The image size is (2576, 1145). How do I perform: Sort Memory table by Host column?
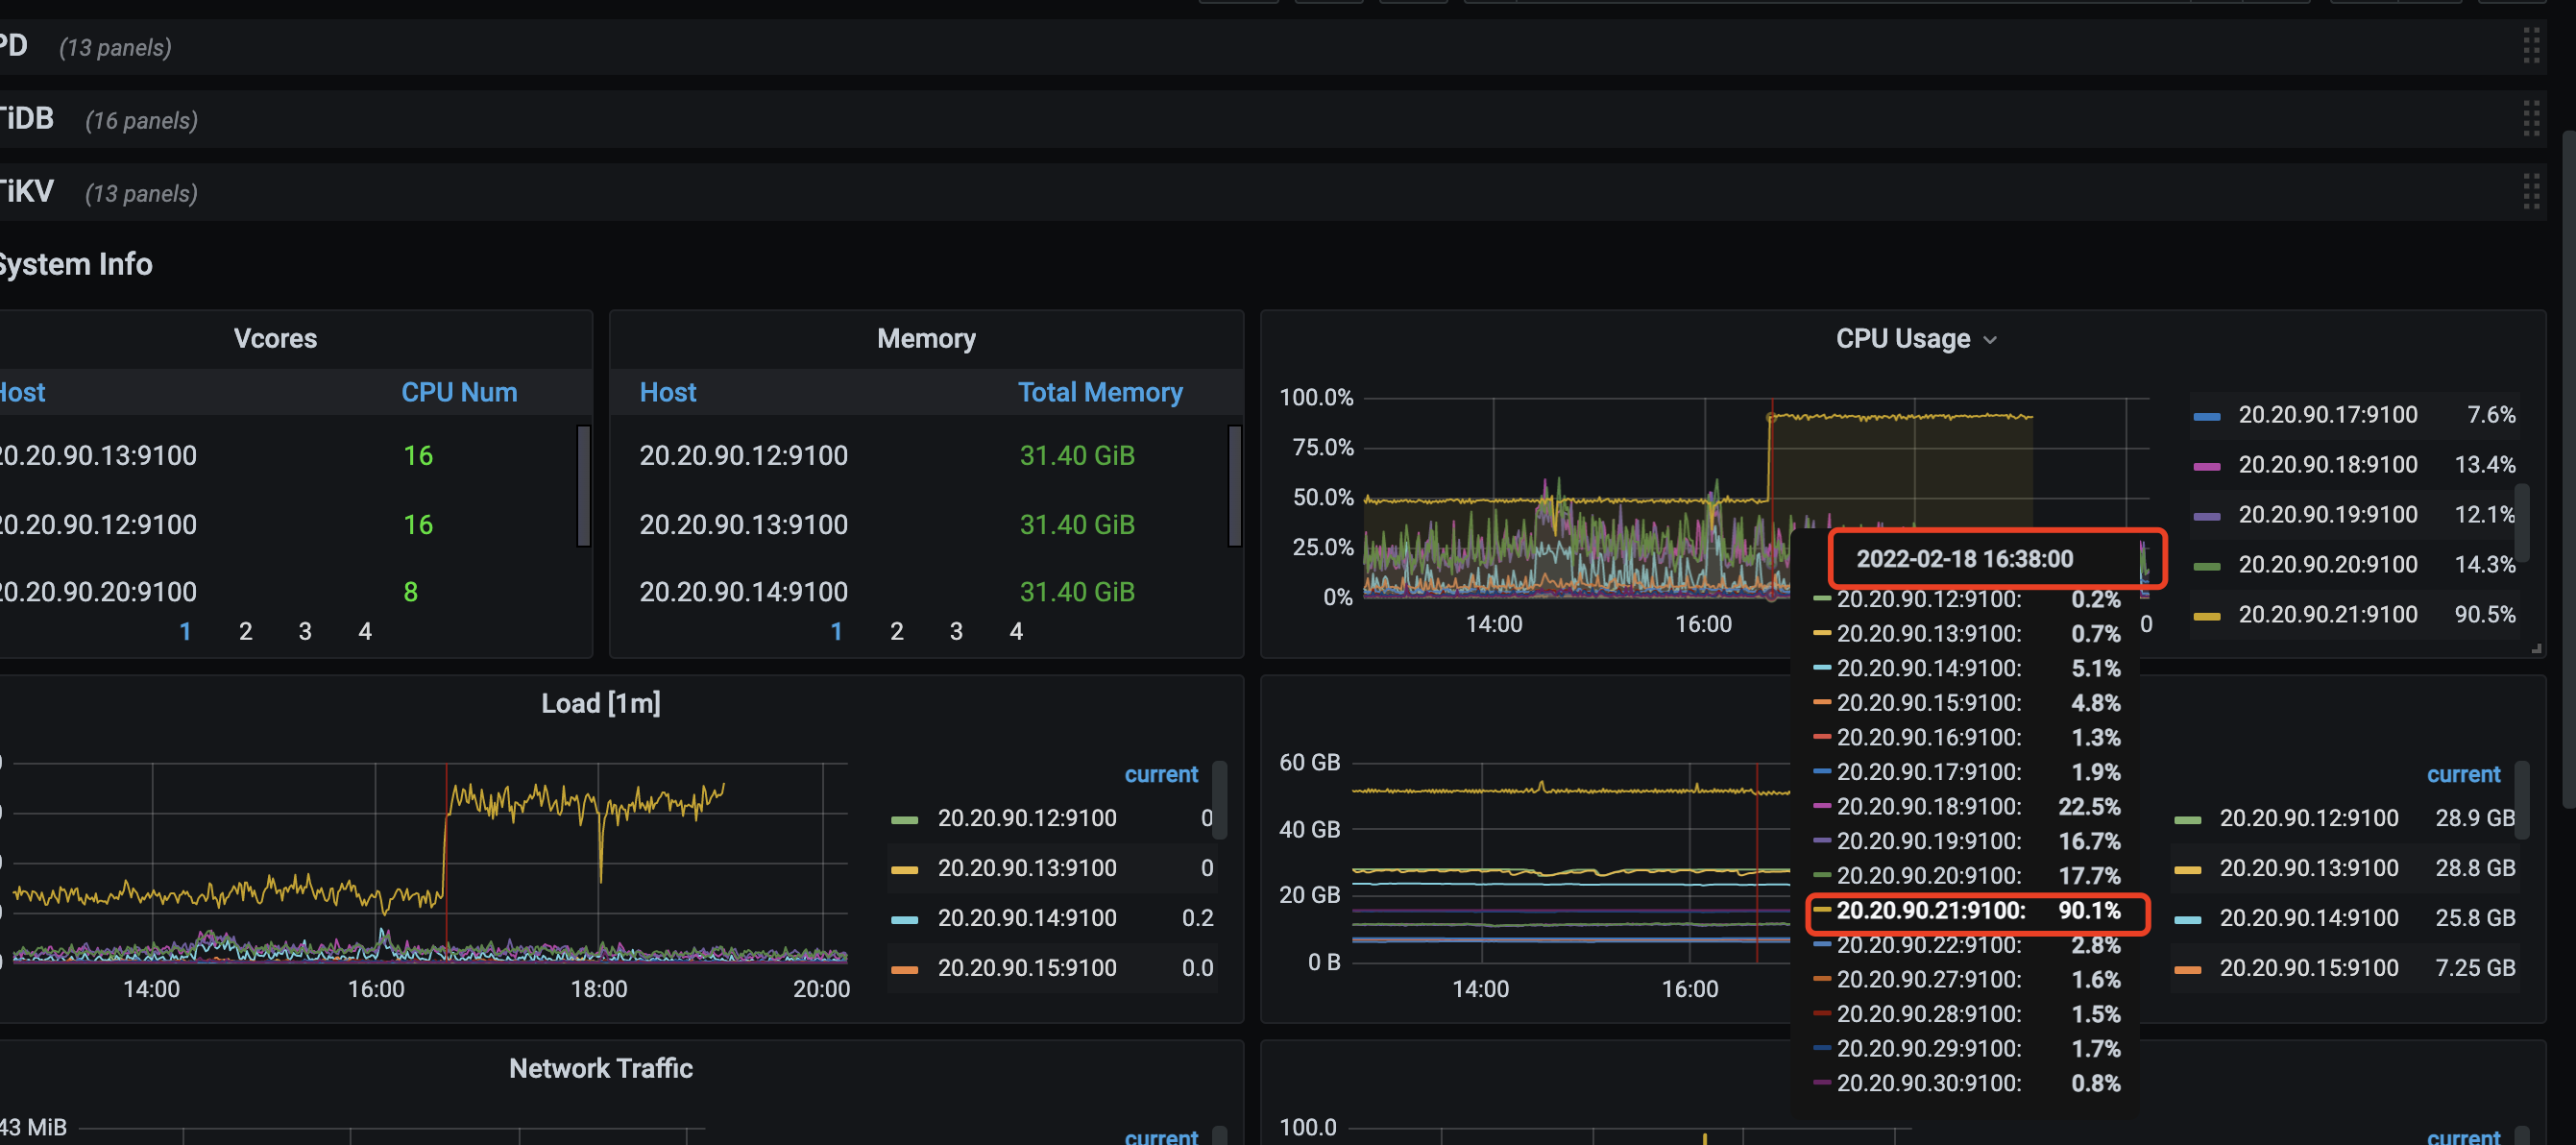(x=668, y=392)
